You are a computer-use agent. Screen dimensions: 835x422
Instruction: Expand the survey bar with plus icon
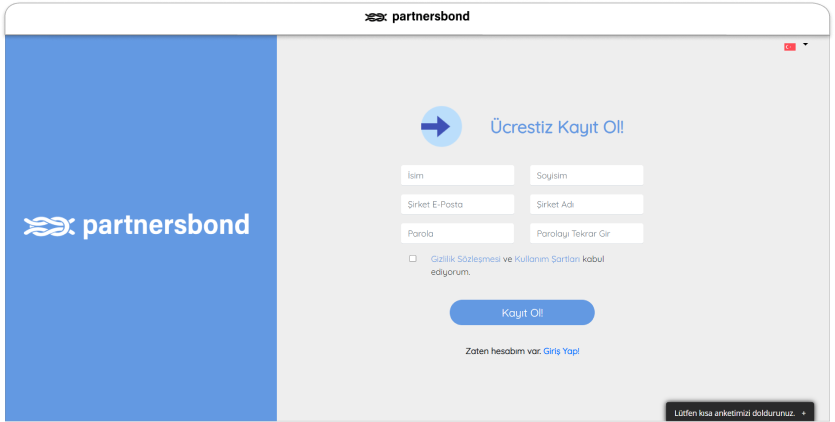tap(803, 412)
